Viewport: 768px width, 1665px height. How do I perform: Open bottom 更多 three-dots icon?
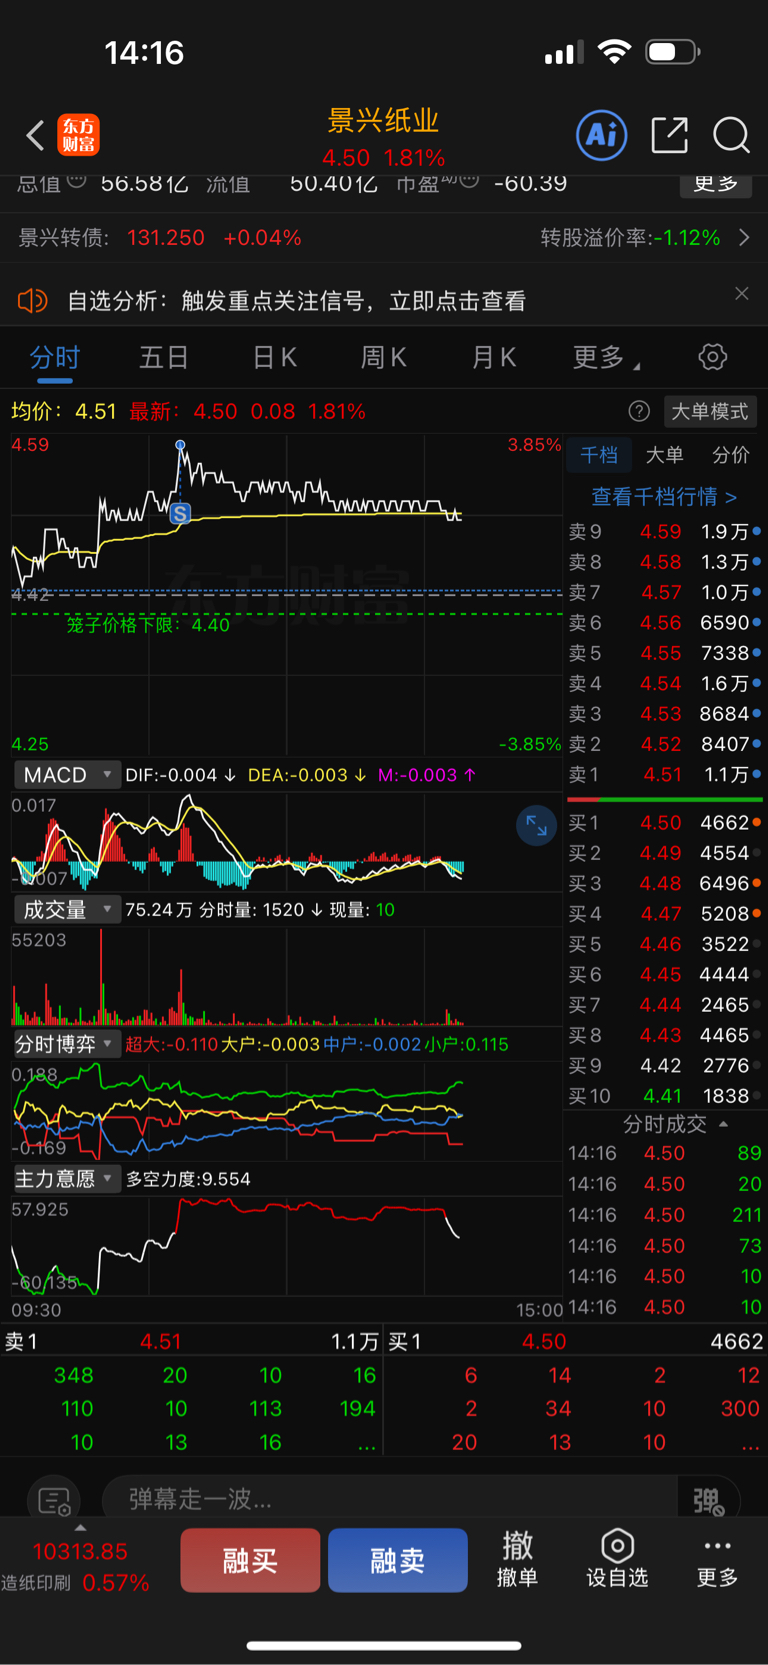tap(717, 1559)
